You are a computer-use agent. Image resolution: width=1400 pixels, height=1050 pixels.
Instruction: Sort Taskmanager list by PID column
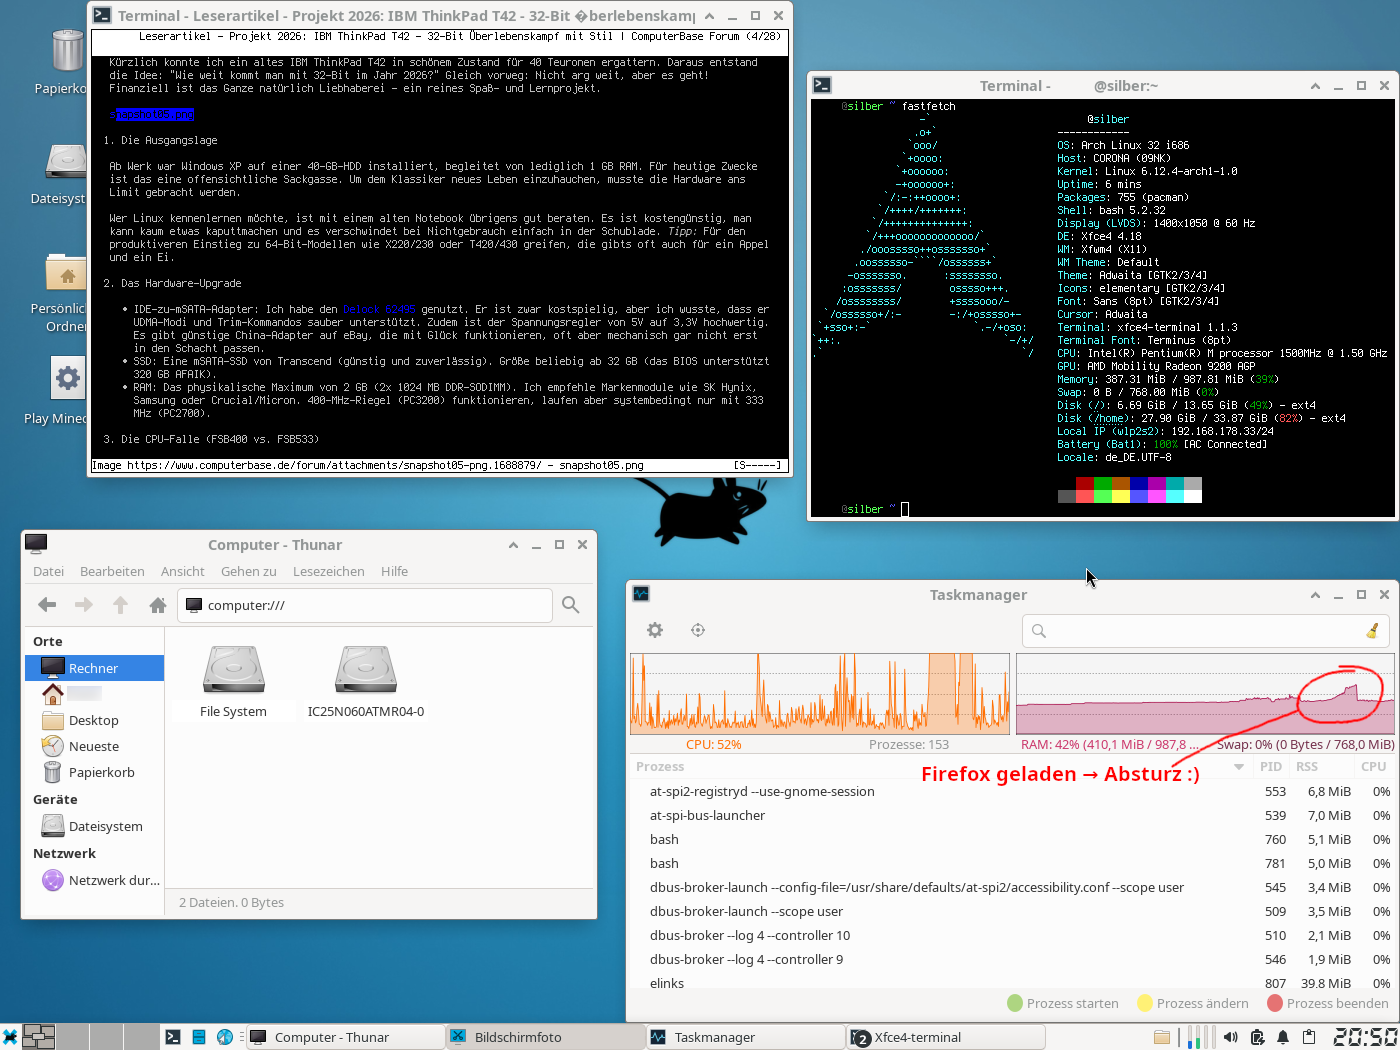[x=1271, y=767]
